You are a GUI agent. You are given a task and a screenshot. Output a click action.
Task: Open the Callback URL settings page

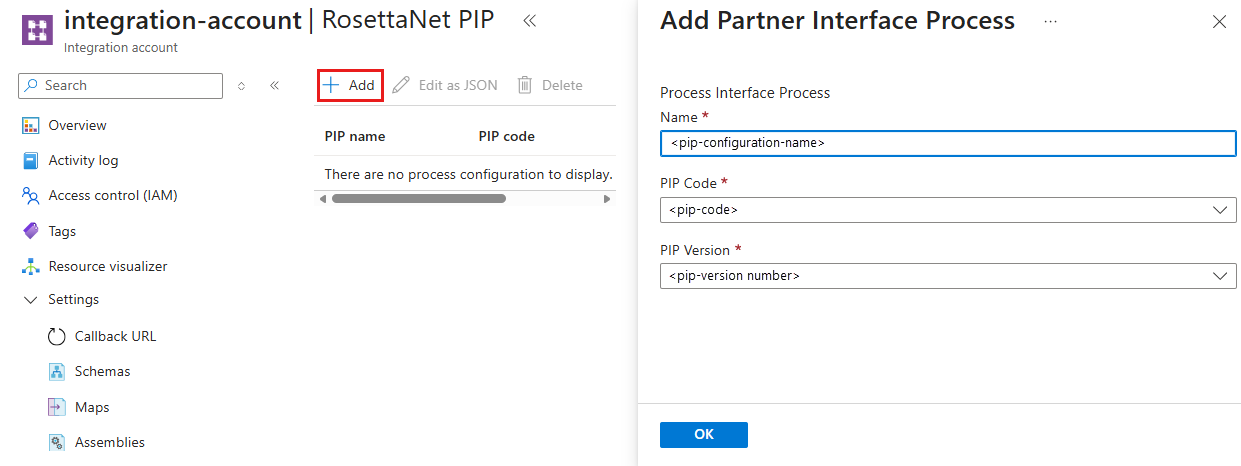[x=115, y=337]
